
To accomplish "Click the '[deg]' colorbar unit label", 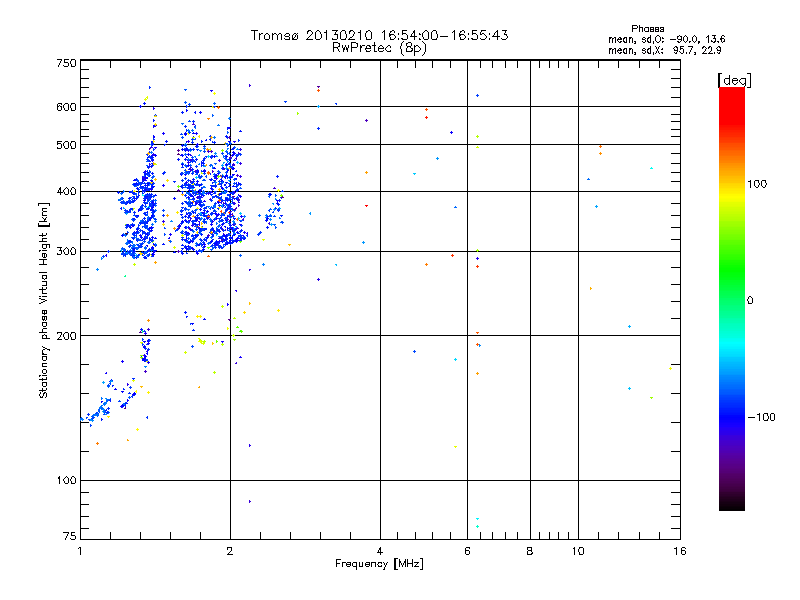I will tap(734, 80).
